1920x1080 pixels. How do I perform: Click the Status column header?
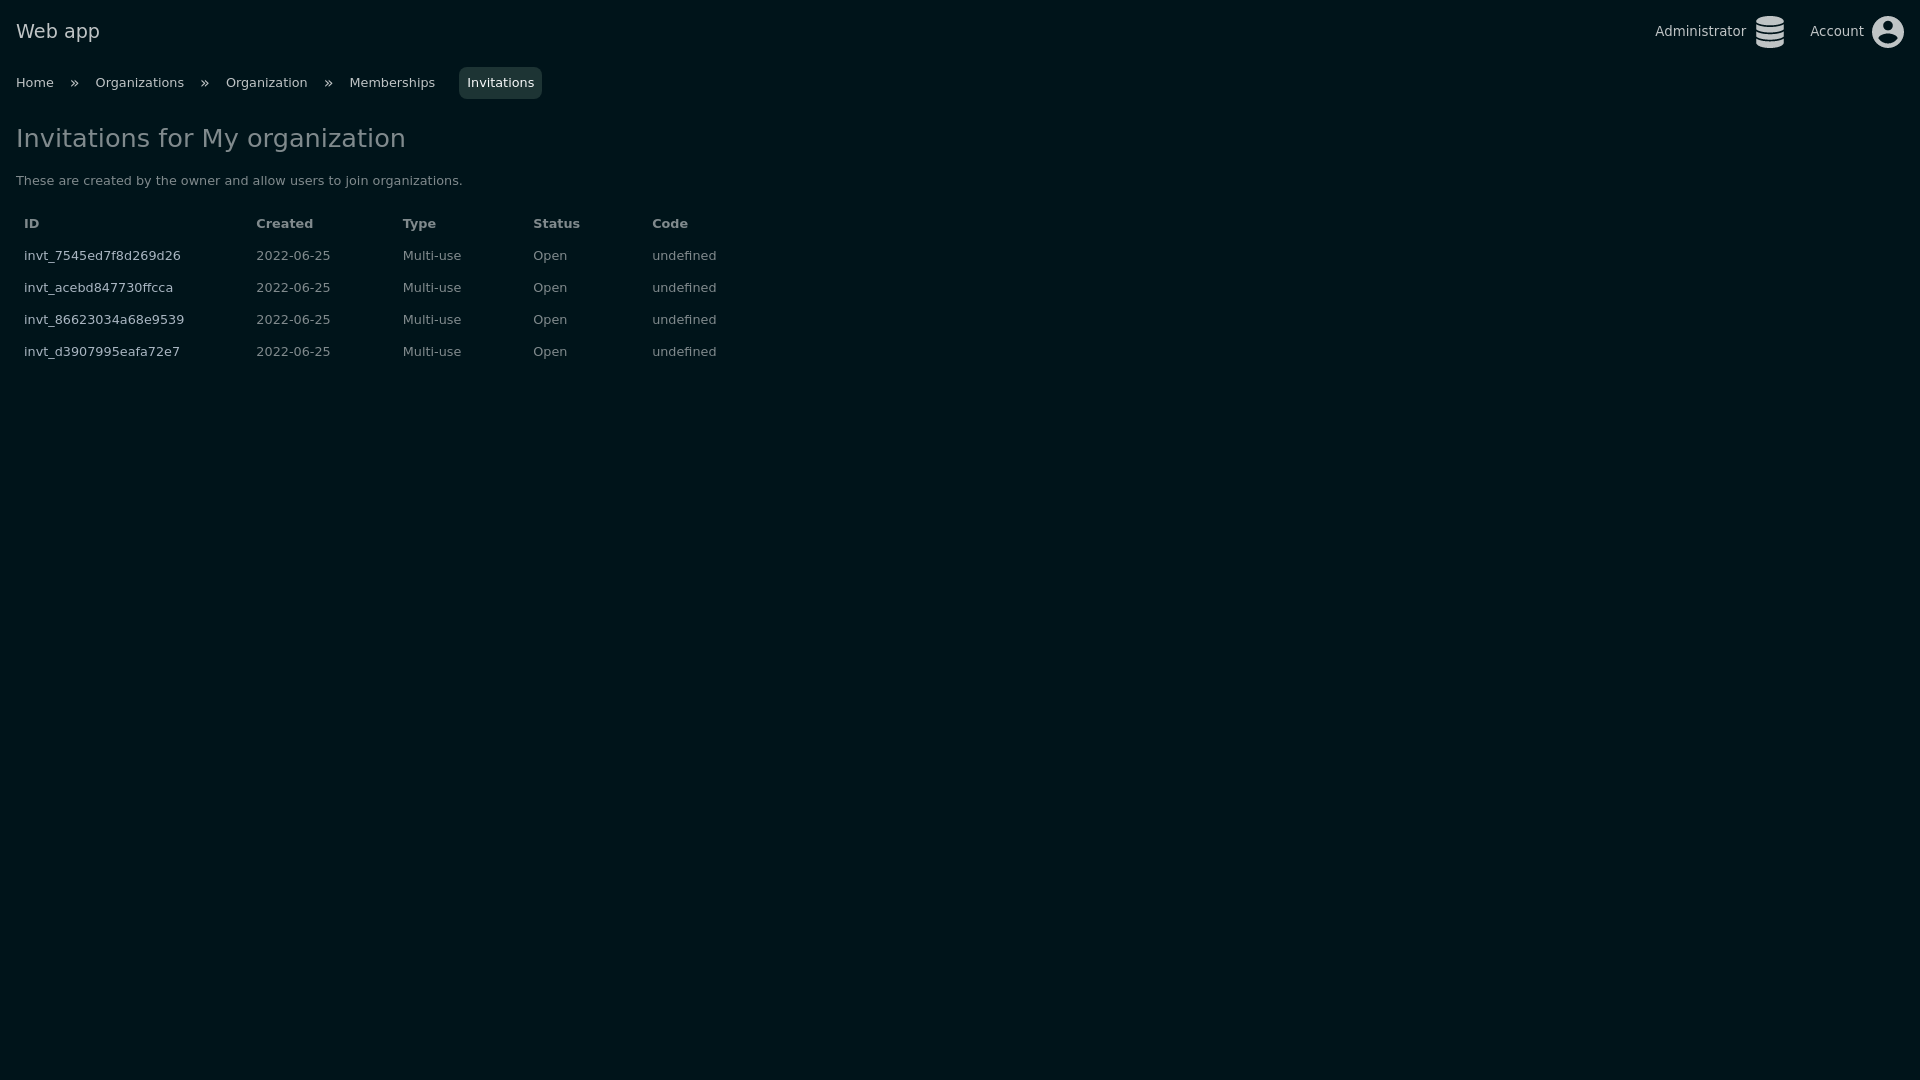tap(556, 224)
